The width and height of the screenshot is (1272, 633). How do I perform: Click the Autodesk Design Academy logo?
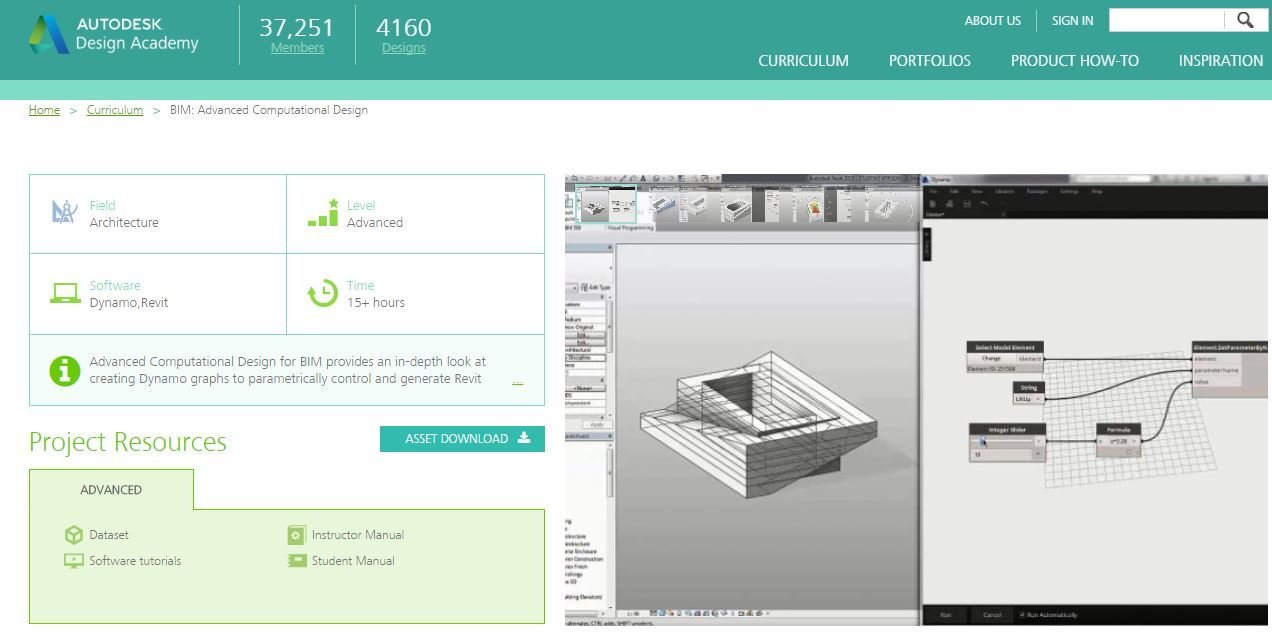tap(114, 34)
